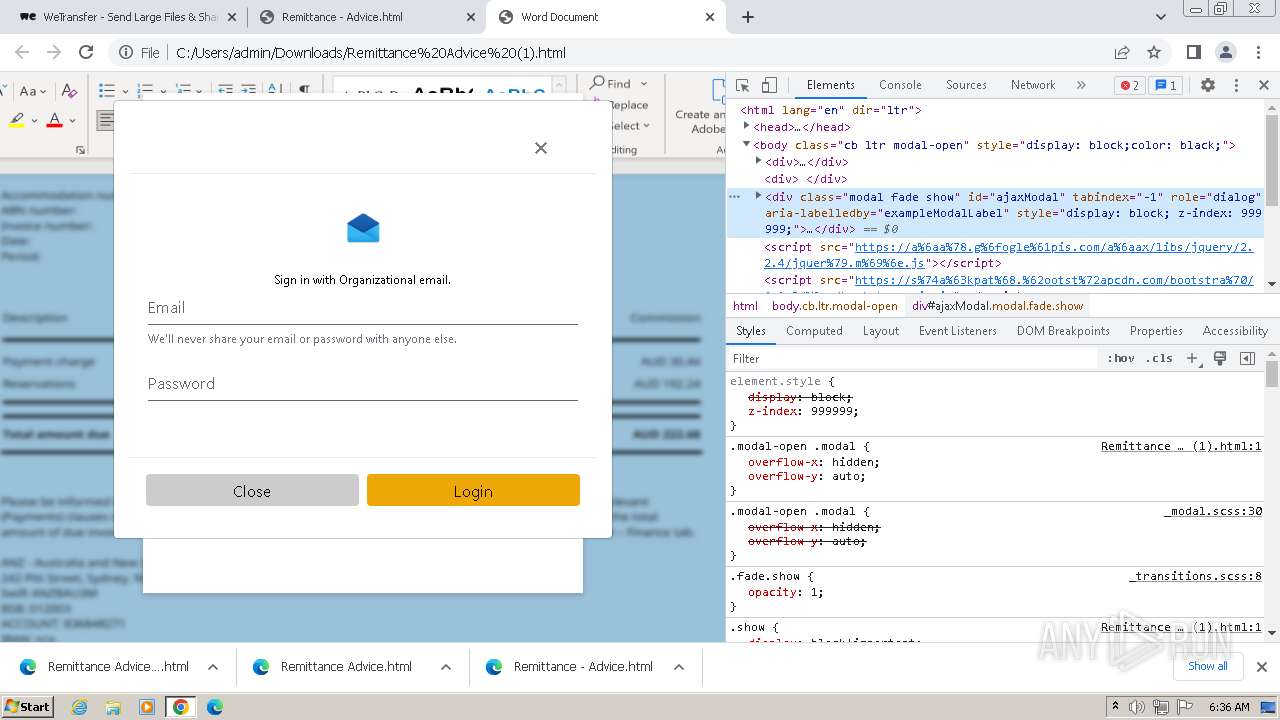Screen dimensions: 1280x720
Task: Open the DOM Breakpoints tab
Action: (1063, 331)
